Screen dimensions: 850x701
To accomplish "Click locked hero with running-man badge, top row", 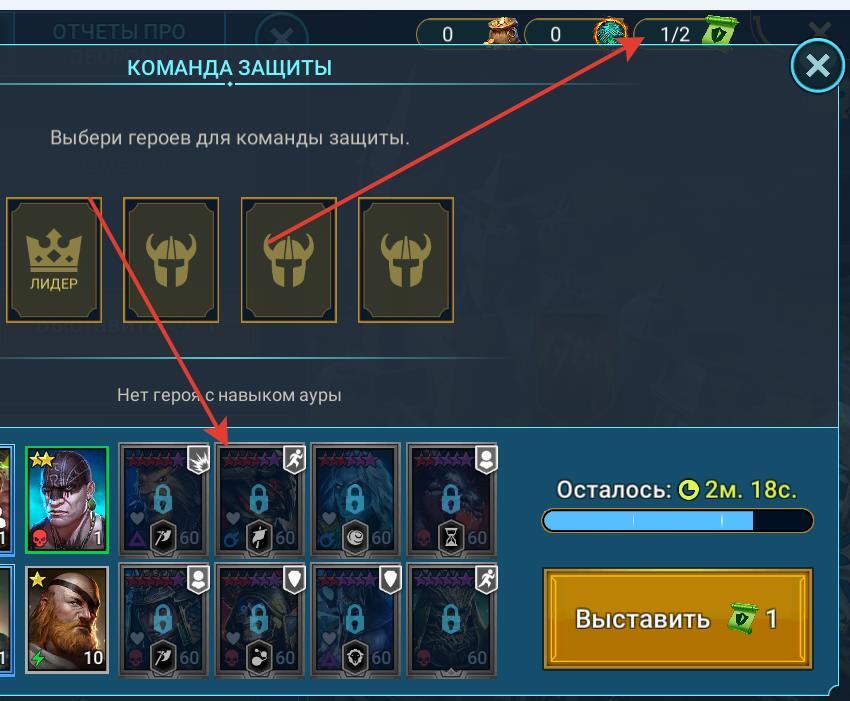I will coord(260,499).
